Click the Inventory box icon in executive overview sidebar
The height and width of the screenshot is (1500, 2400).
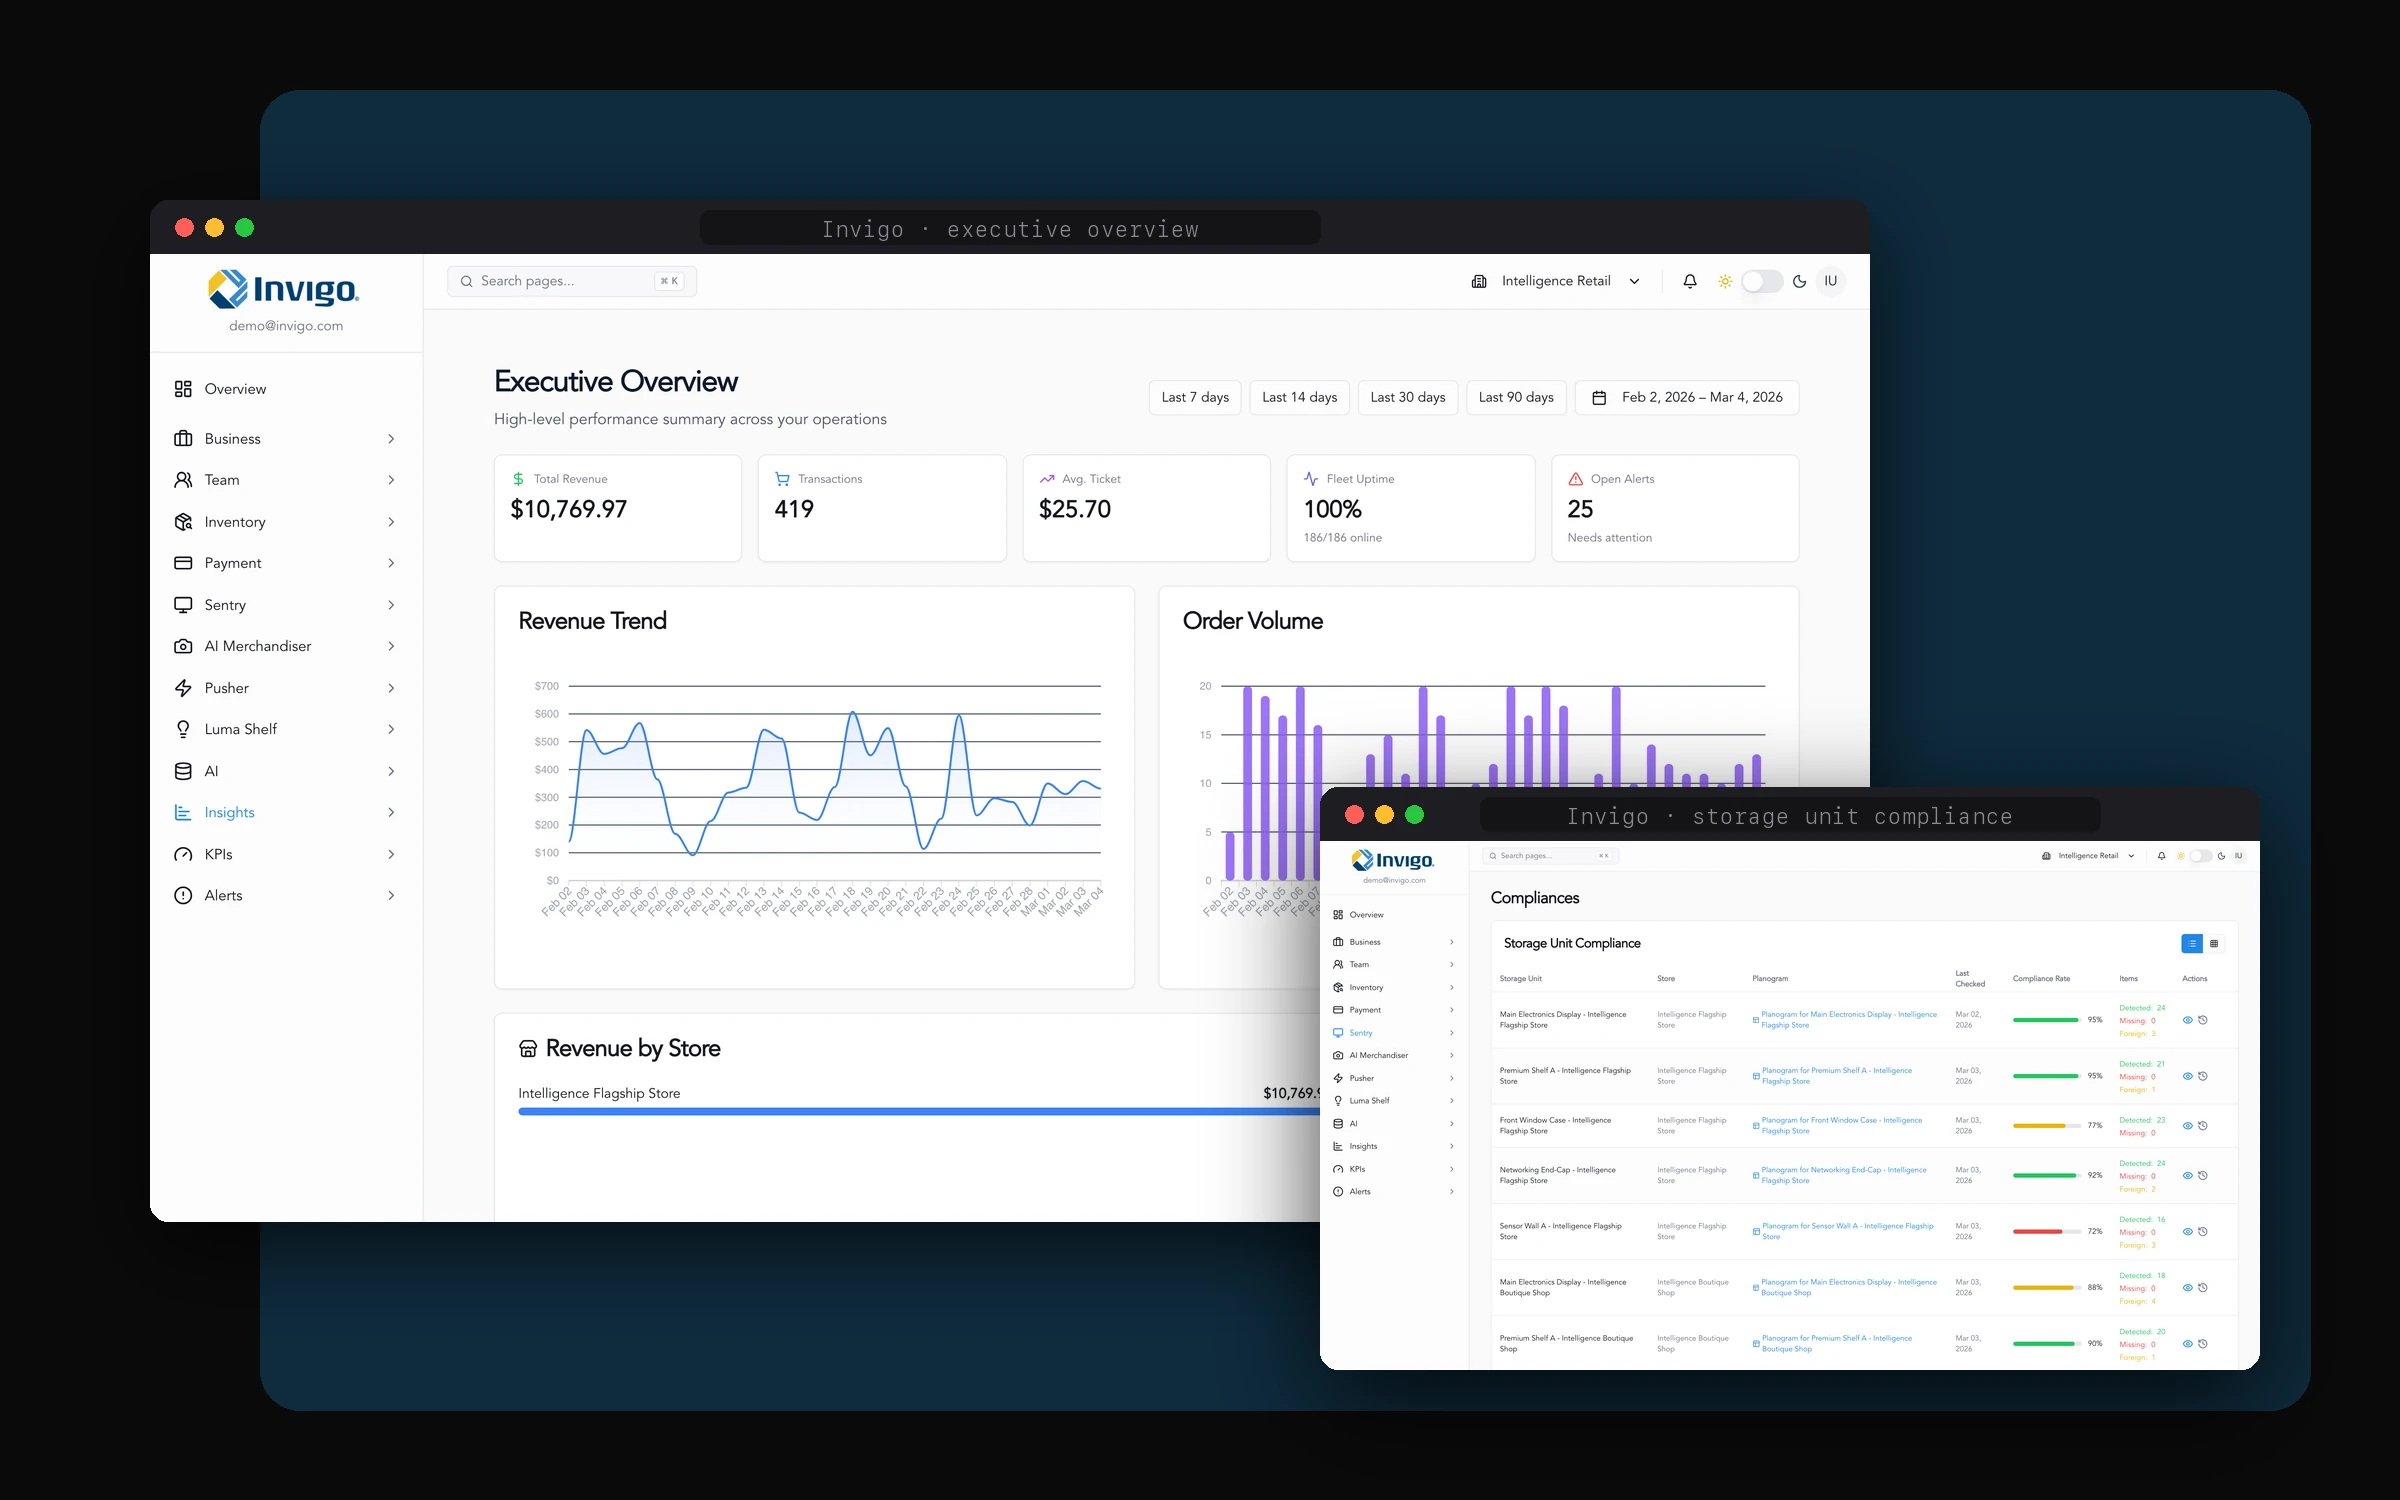pos(183,522)
